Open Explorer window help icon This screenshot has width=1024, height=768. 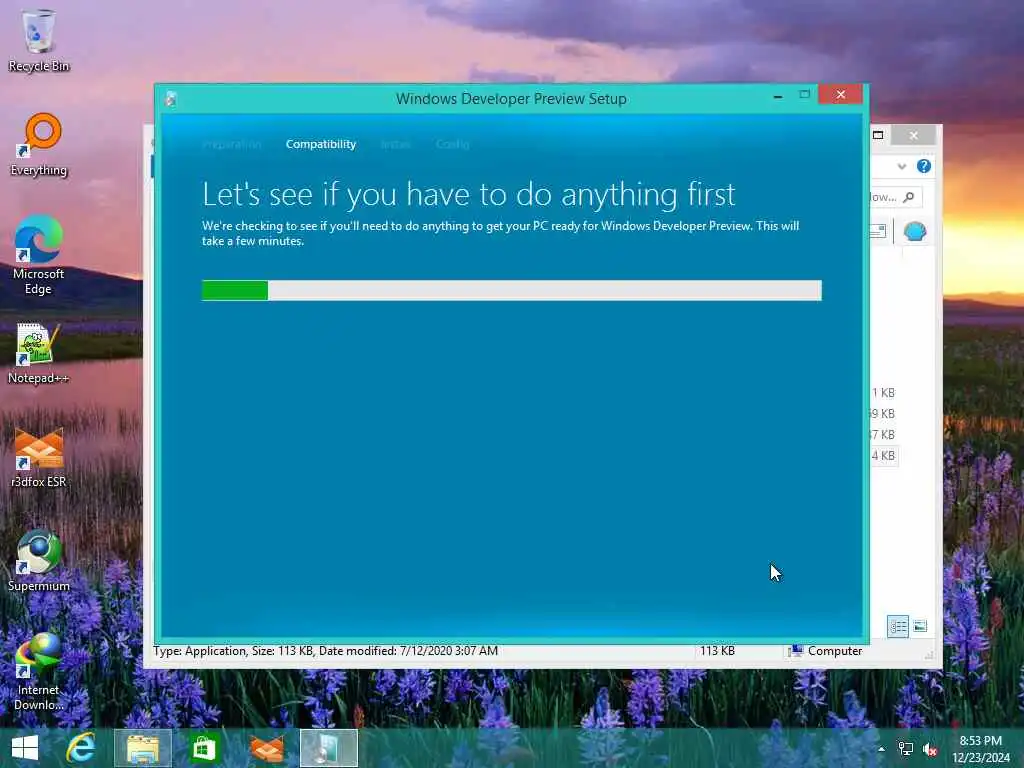[923, 166]
